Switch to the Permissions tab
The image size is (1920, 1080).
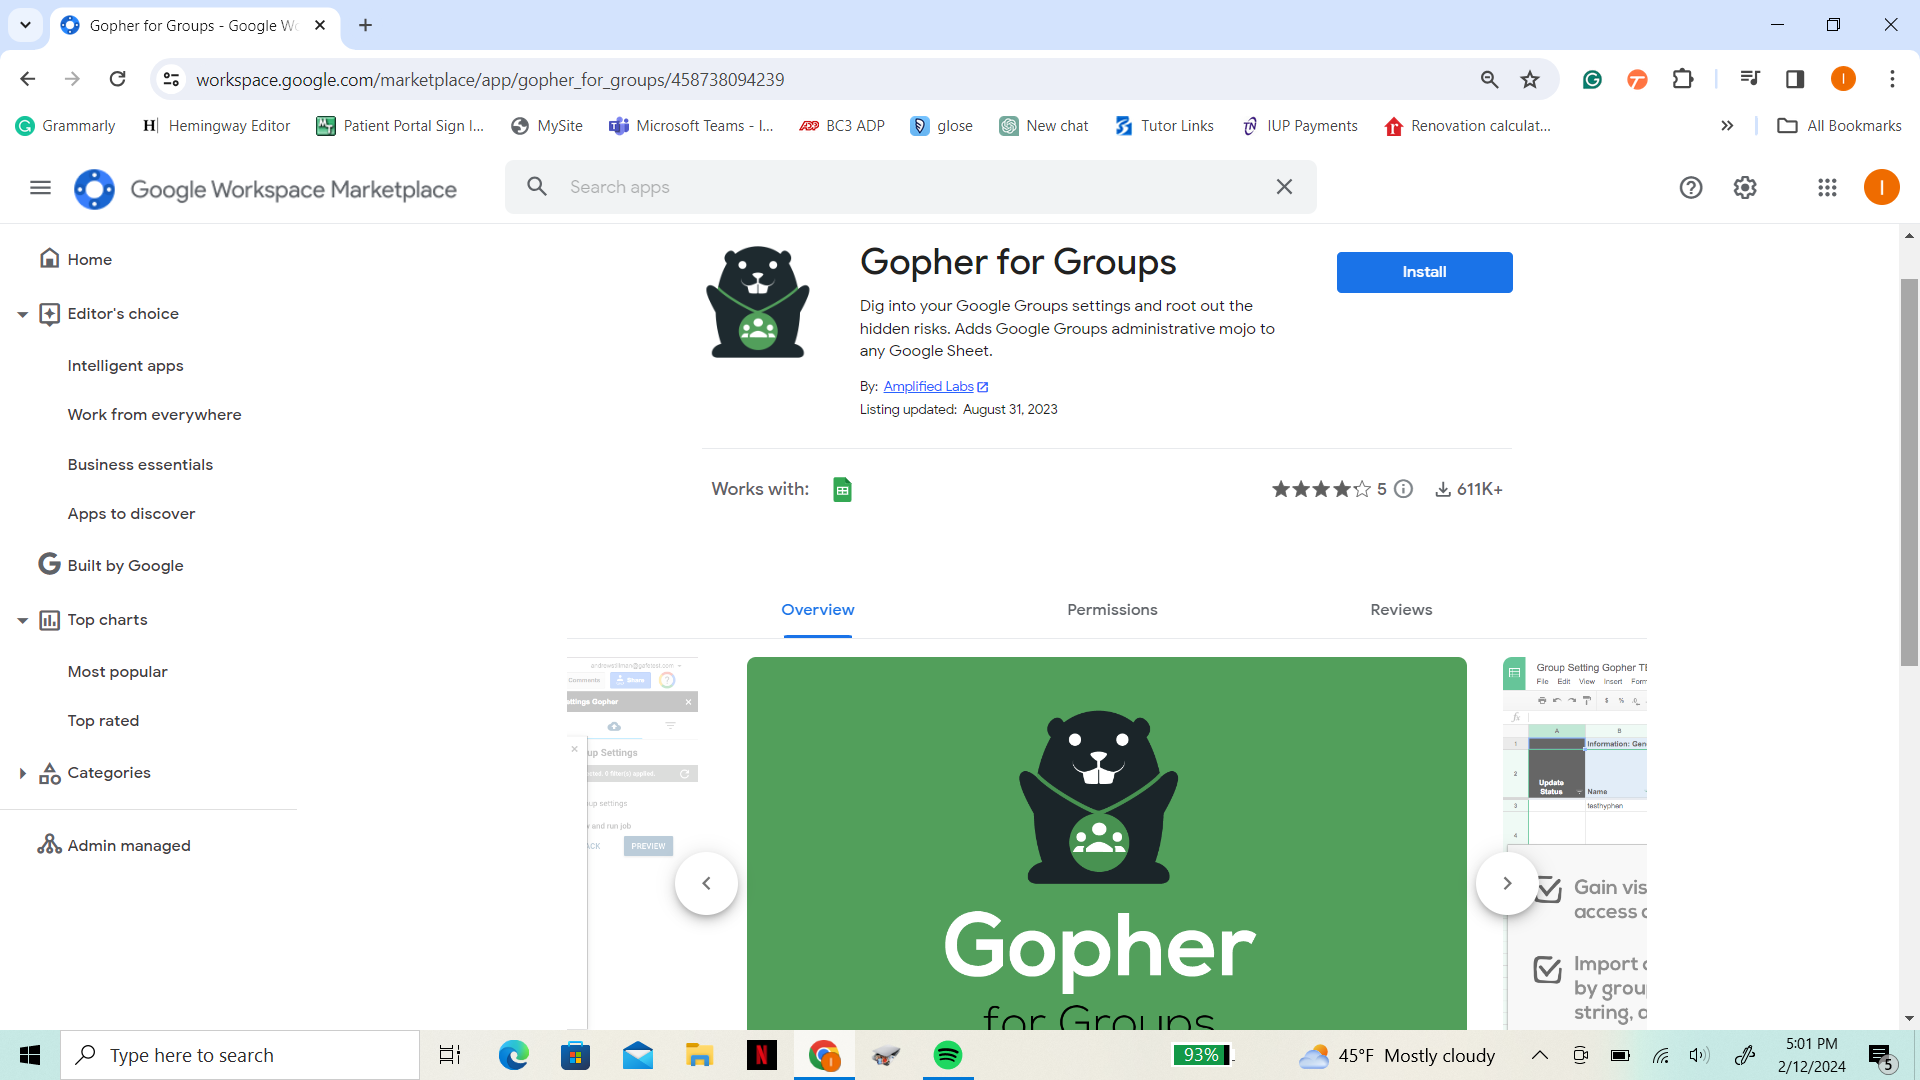click(1112, 609)
